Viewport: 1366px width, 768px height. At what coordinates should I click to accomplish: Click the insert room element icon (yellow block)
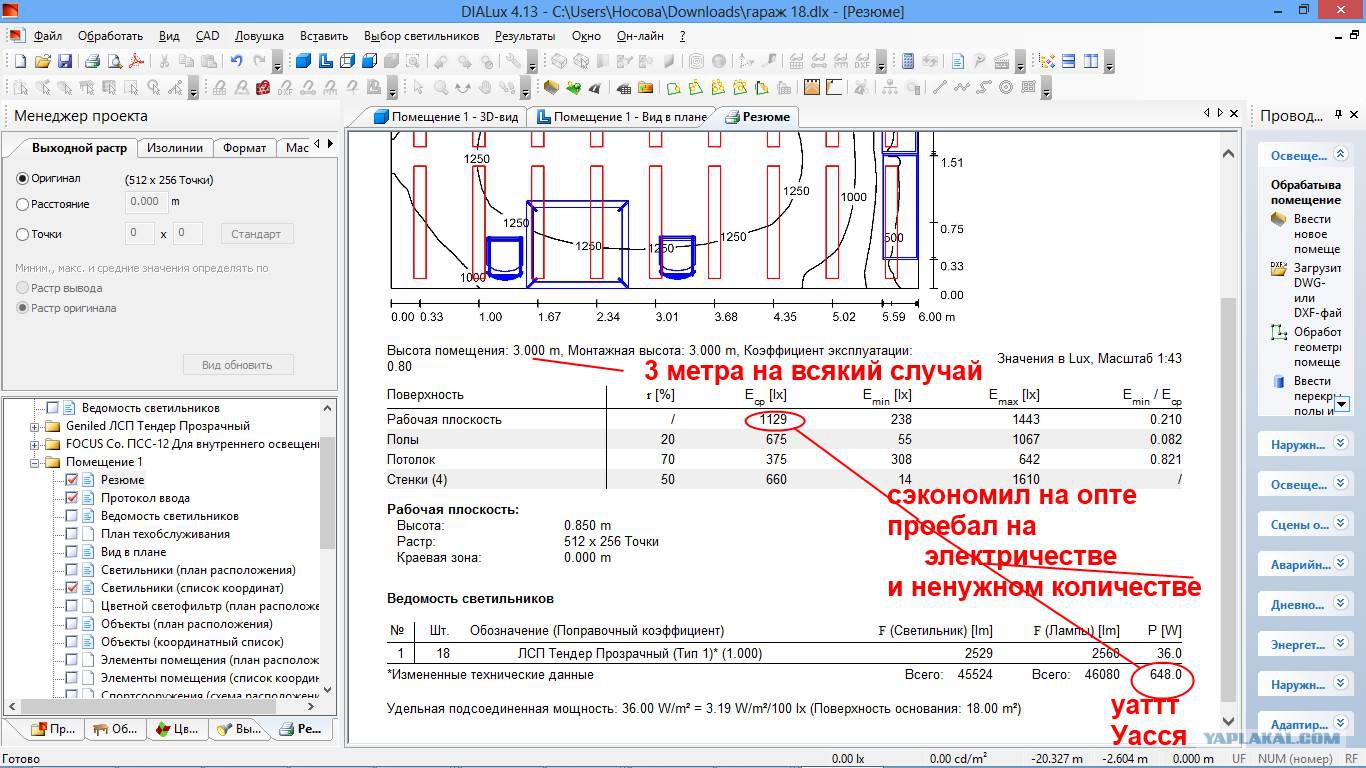coord(550,87)
